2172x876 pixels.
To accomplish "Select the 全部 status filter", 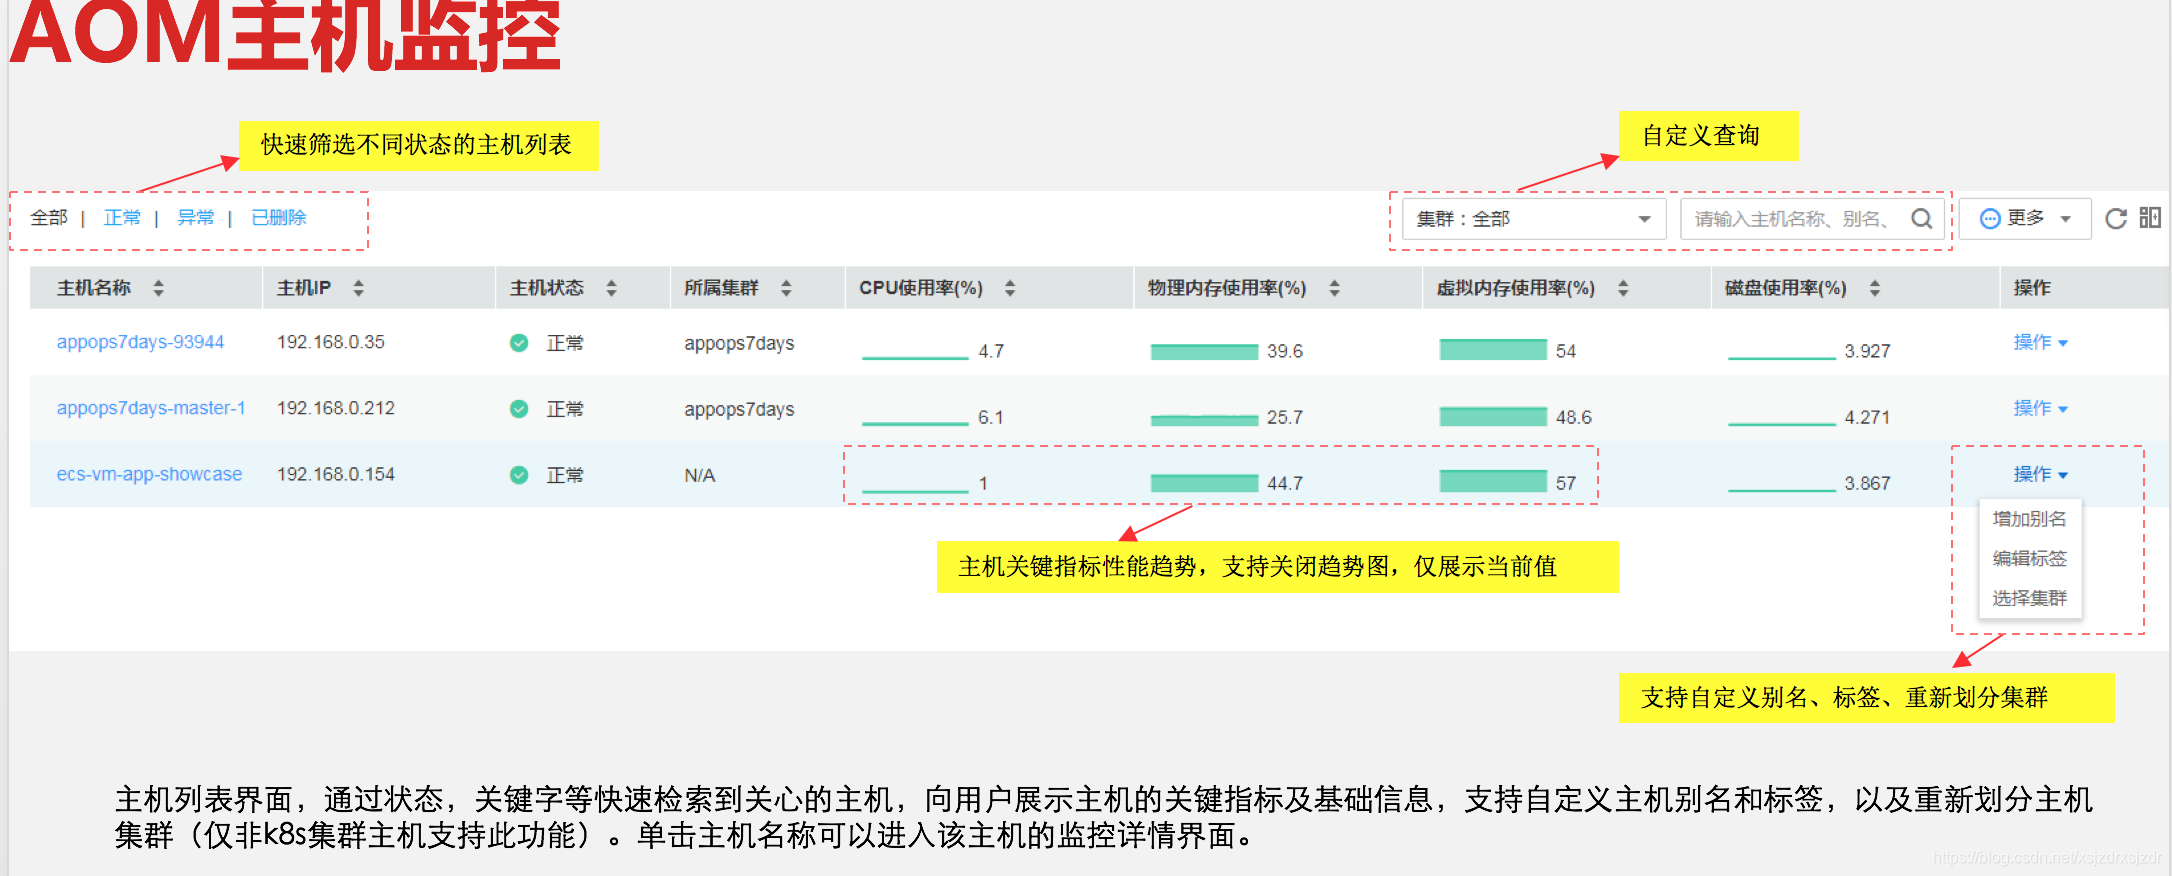I will 49,218.
